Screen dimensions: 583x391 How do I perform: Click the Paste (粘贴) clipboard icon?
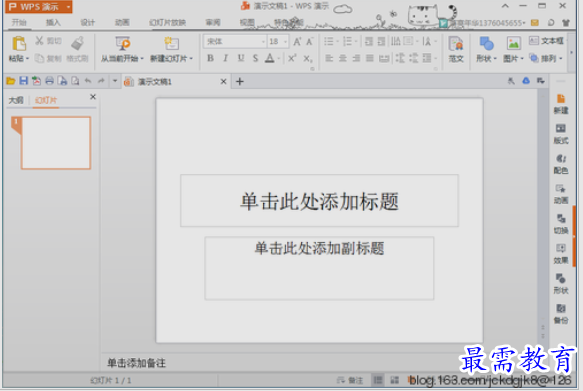coord(19,43)
